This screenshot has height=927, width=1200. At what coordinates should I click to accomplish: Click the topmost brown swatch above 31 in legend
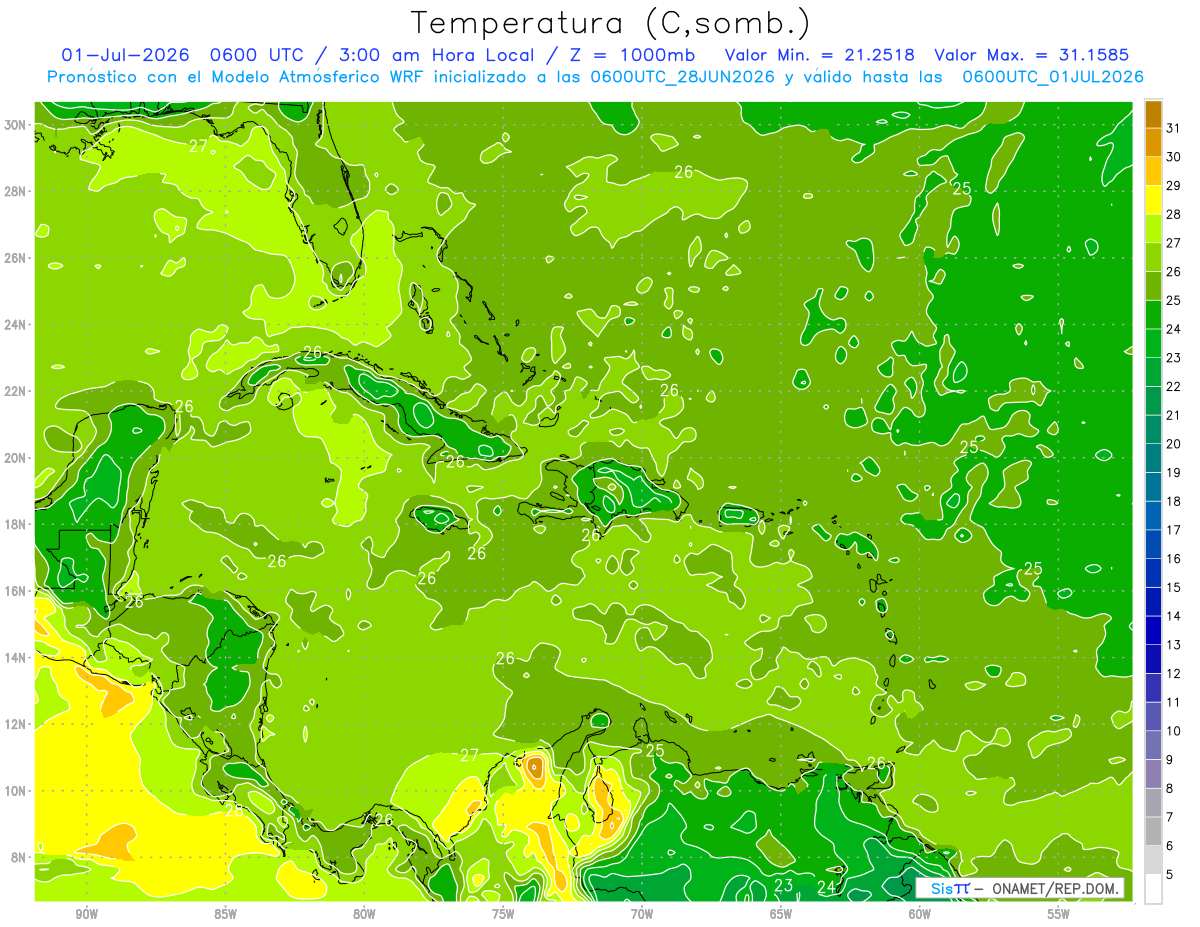coord(1153,113)
